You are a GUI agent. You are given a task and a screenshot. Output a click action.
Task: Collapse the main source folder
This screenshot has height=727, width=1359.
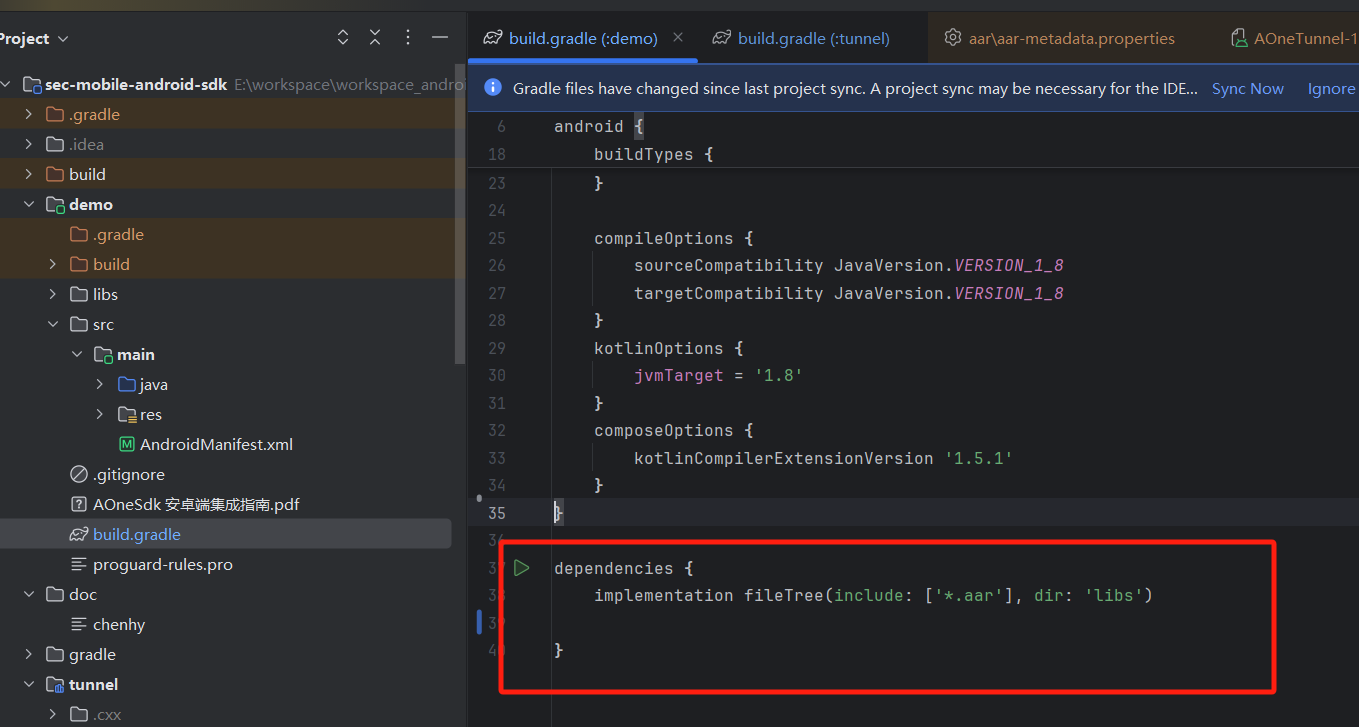(77, 355)
